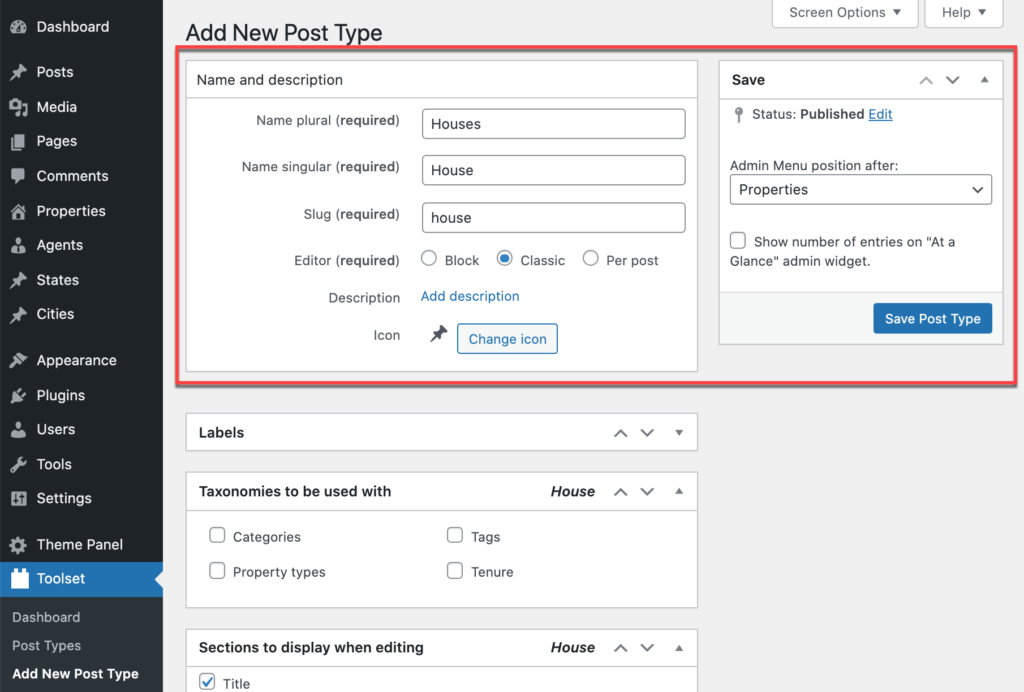This screenshot has height=692, width=1024.
Task: Click the Save Post Type button
Action: tap(933, 319)
